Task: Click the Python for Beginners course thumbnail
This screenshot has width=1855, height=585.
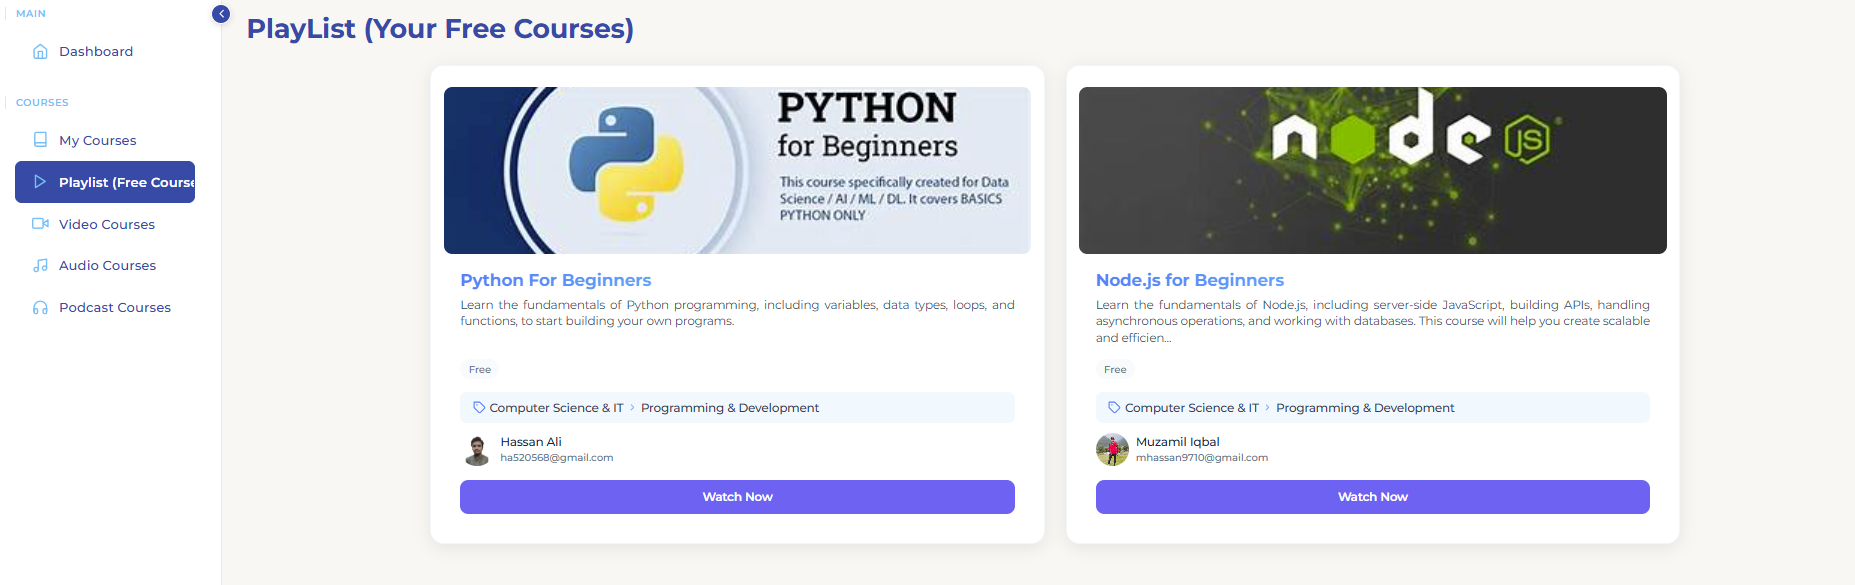Action: [737, 170]
